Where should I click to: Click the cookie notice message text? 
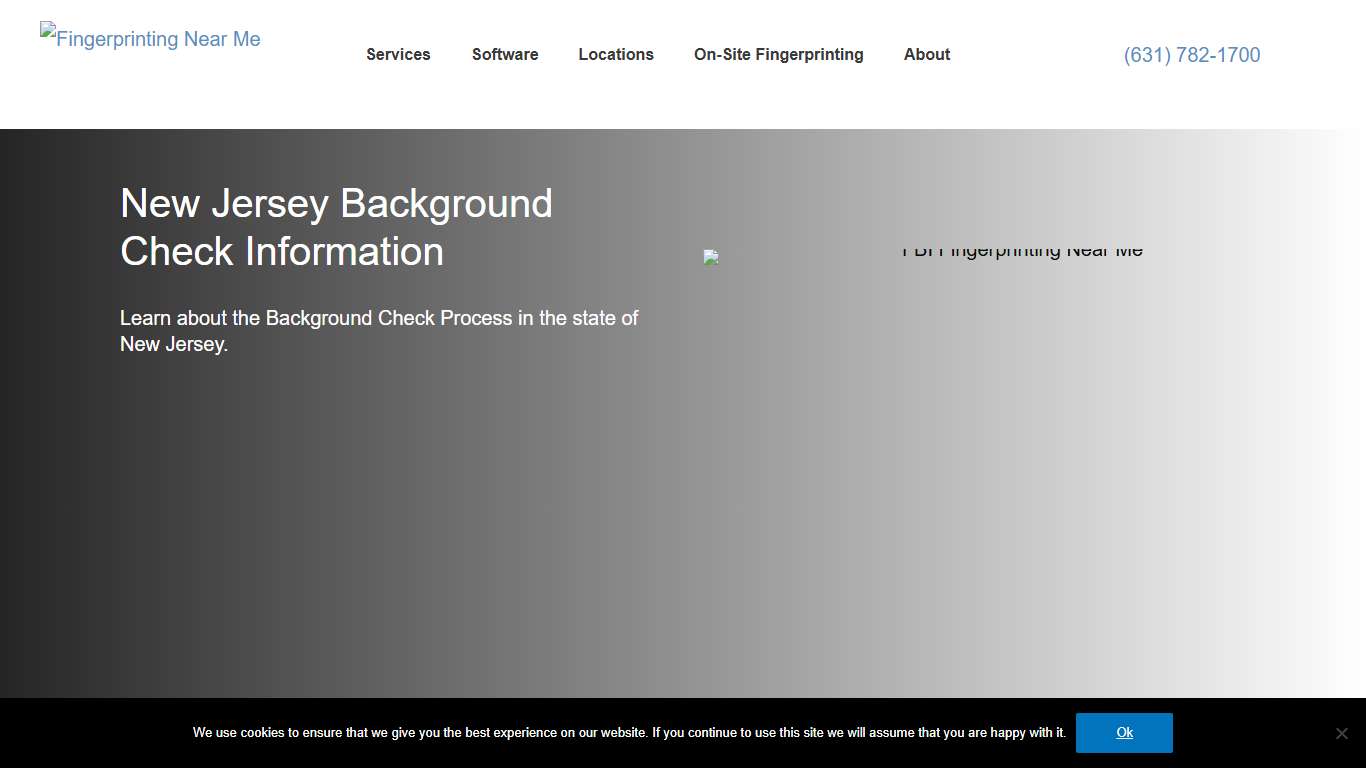tap(629, 733)
